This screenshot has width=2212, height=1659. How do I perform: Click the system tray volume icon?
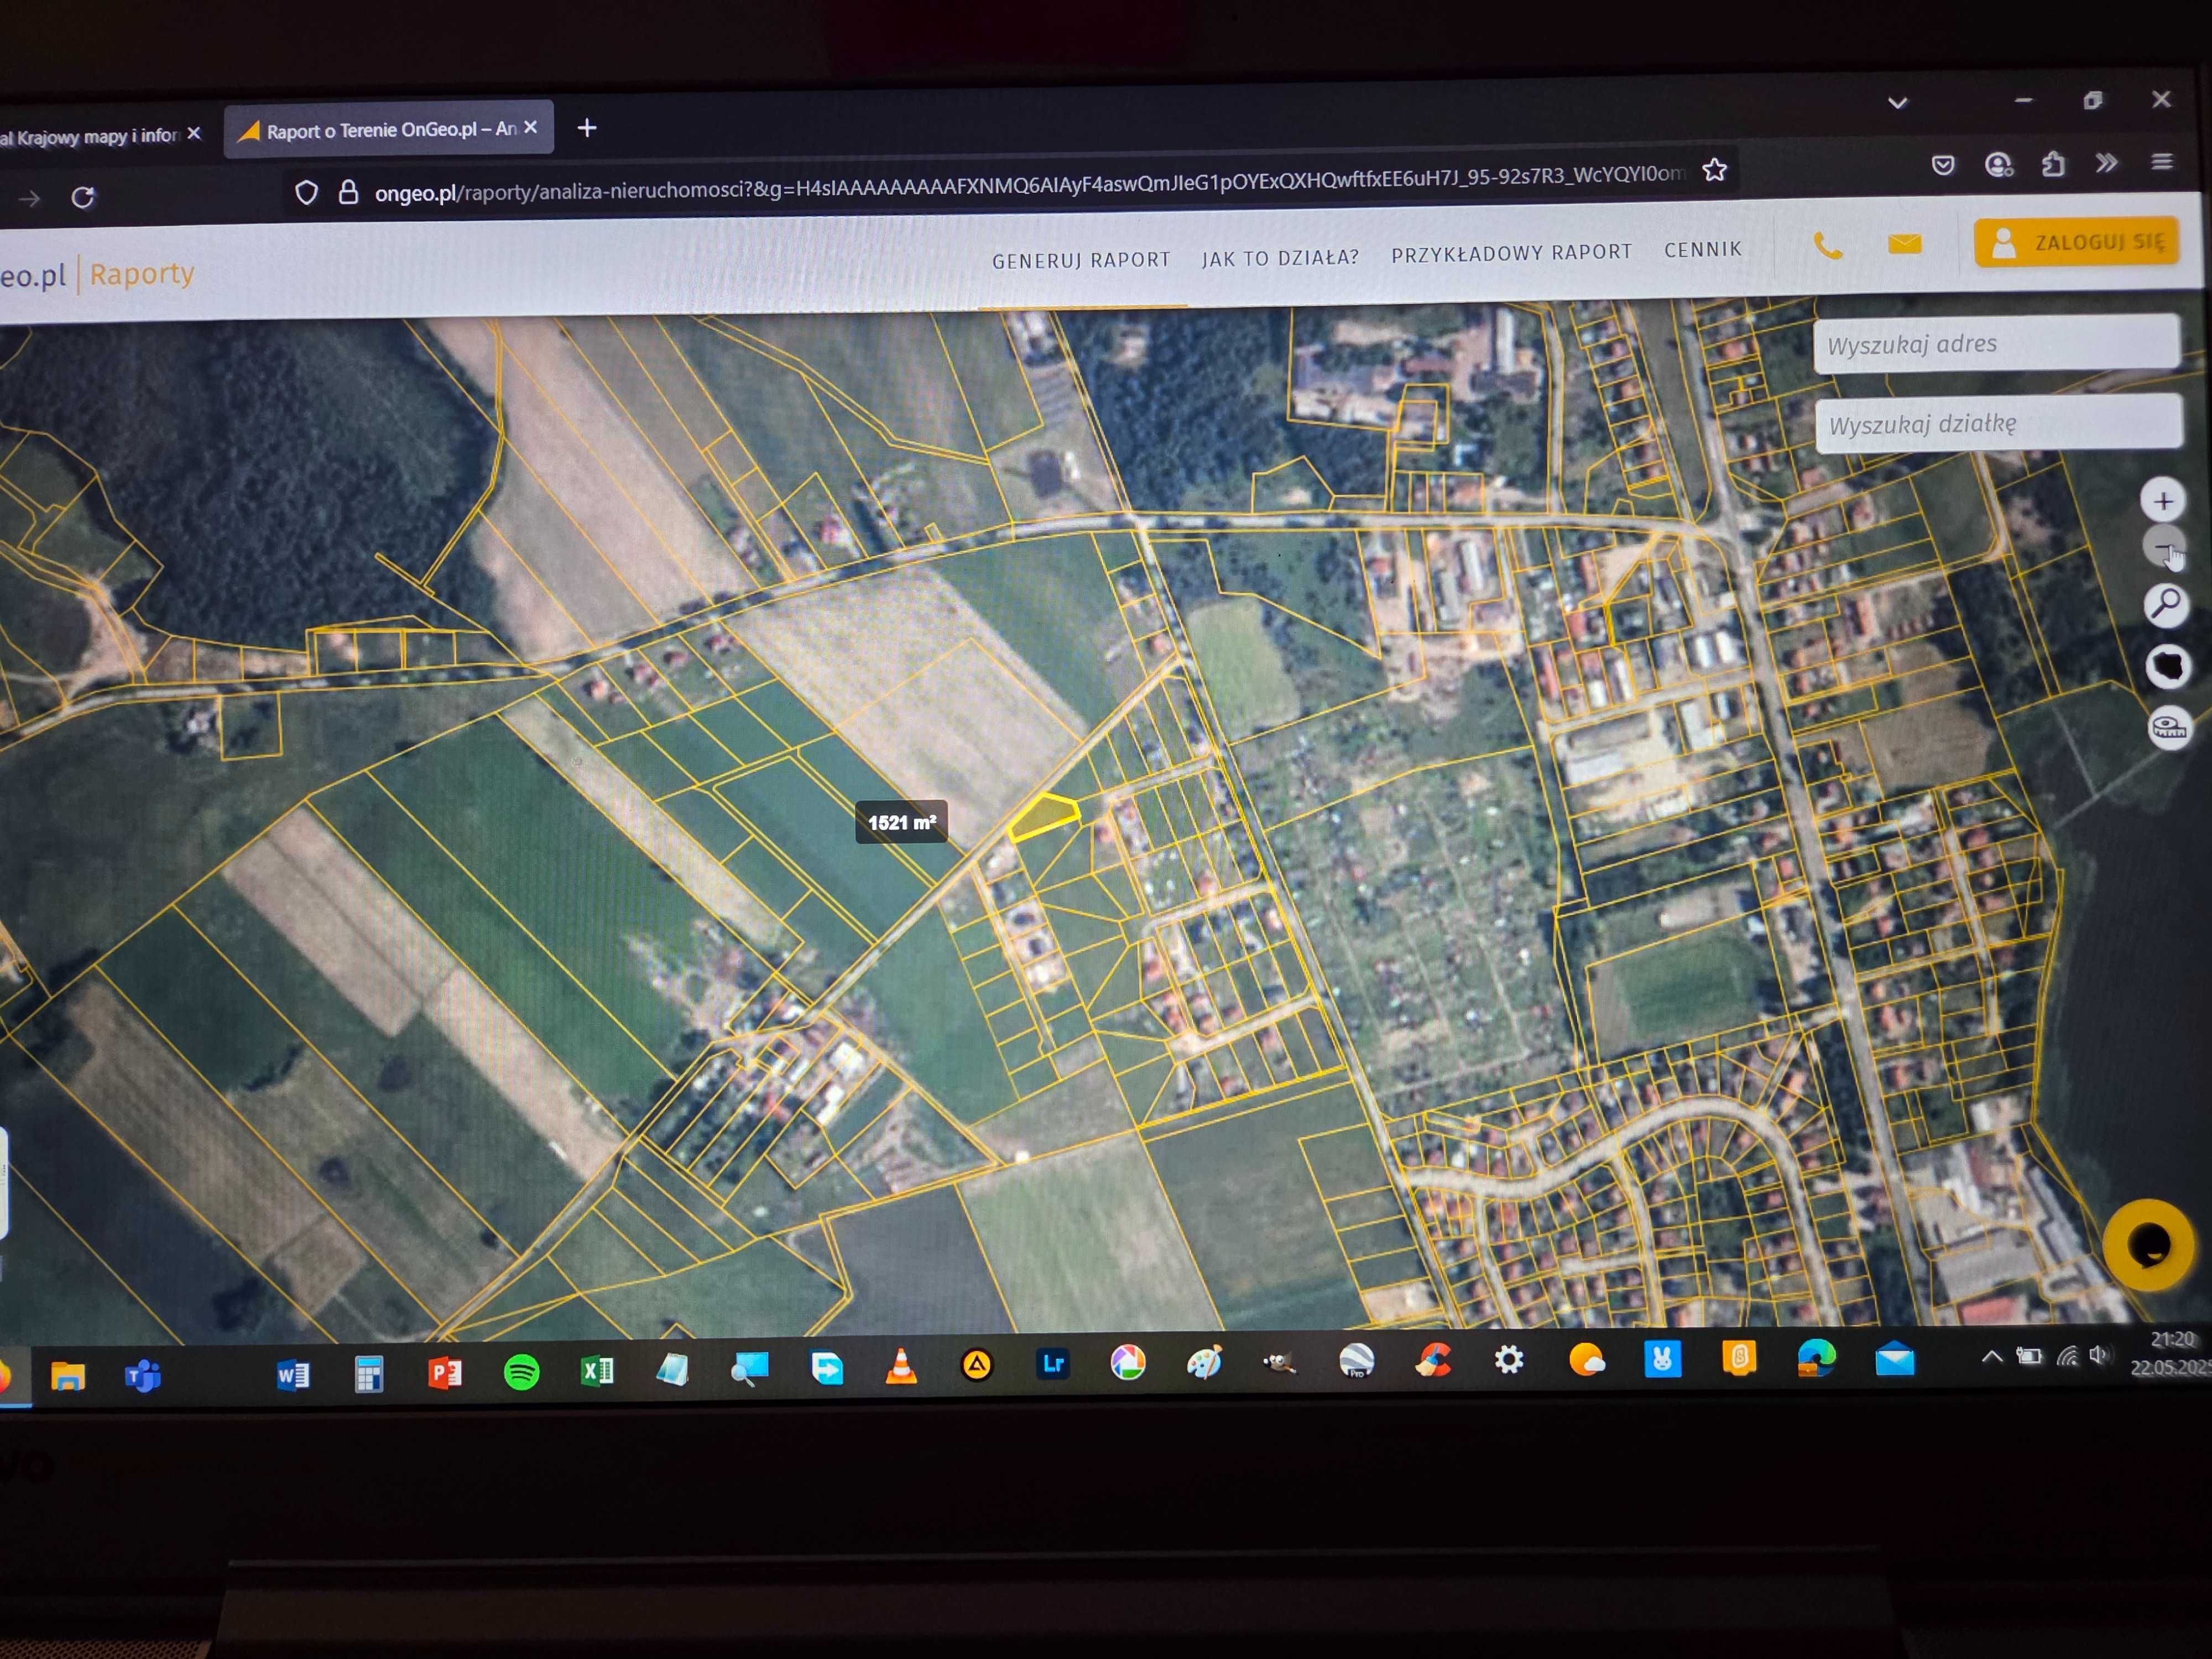pos(2098,1355)
